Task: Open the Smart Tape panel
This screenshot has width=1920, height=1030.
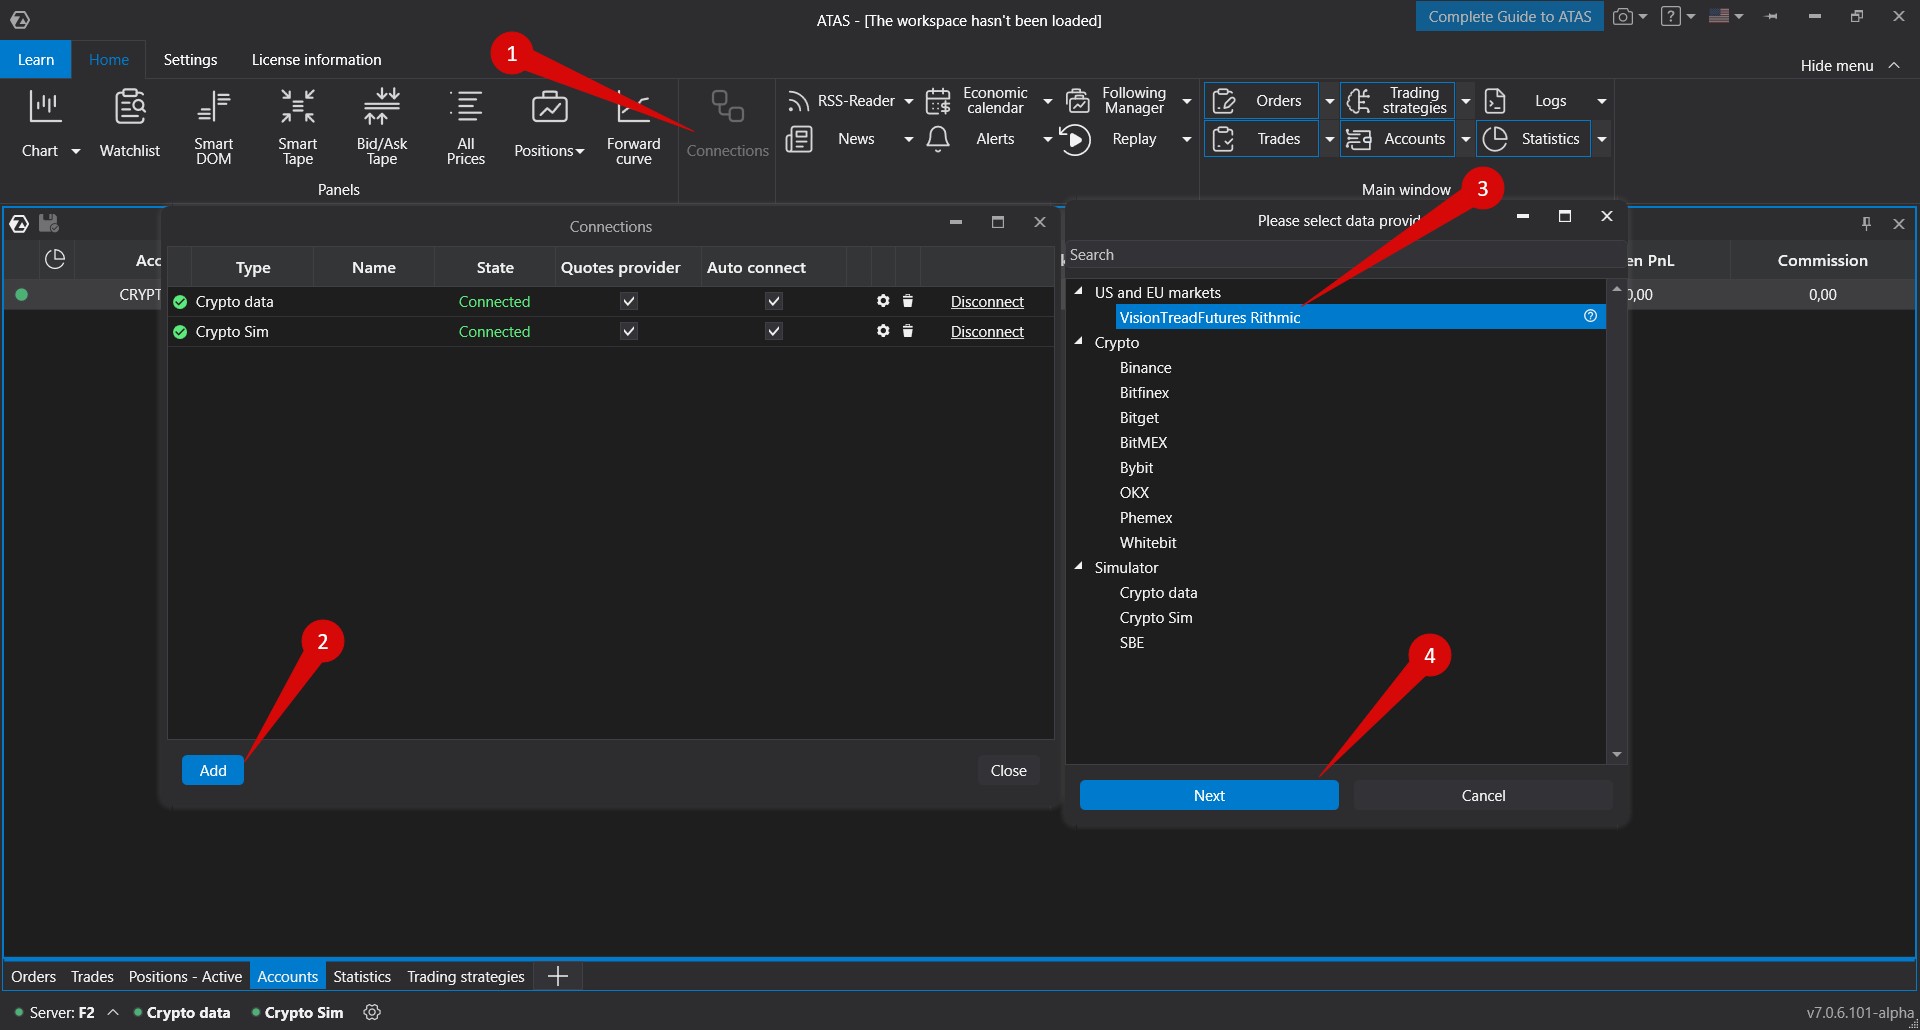Action: pos(297,125)
